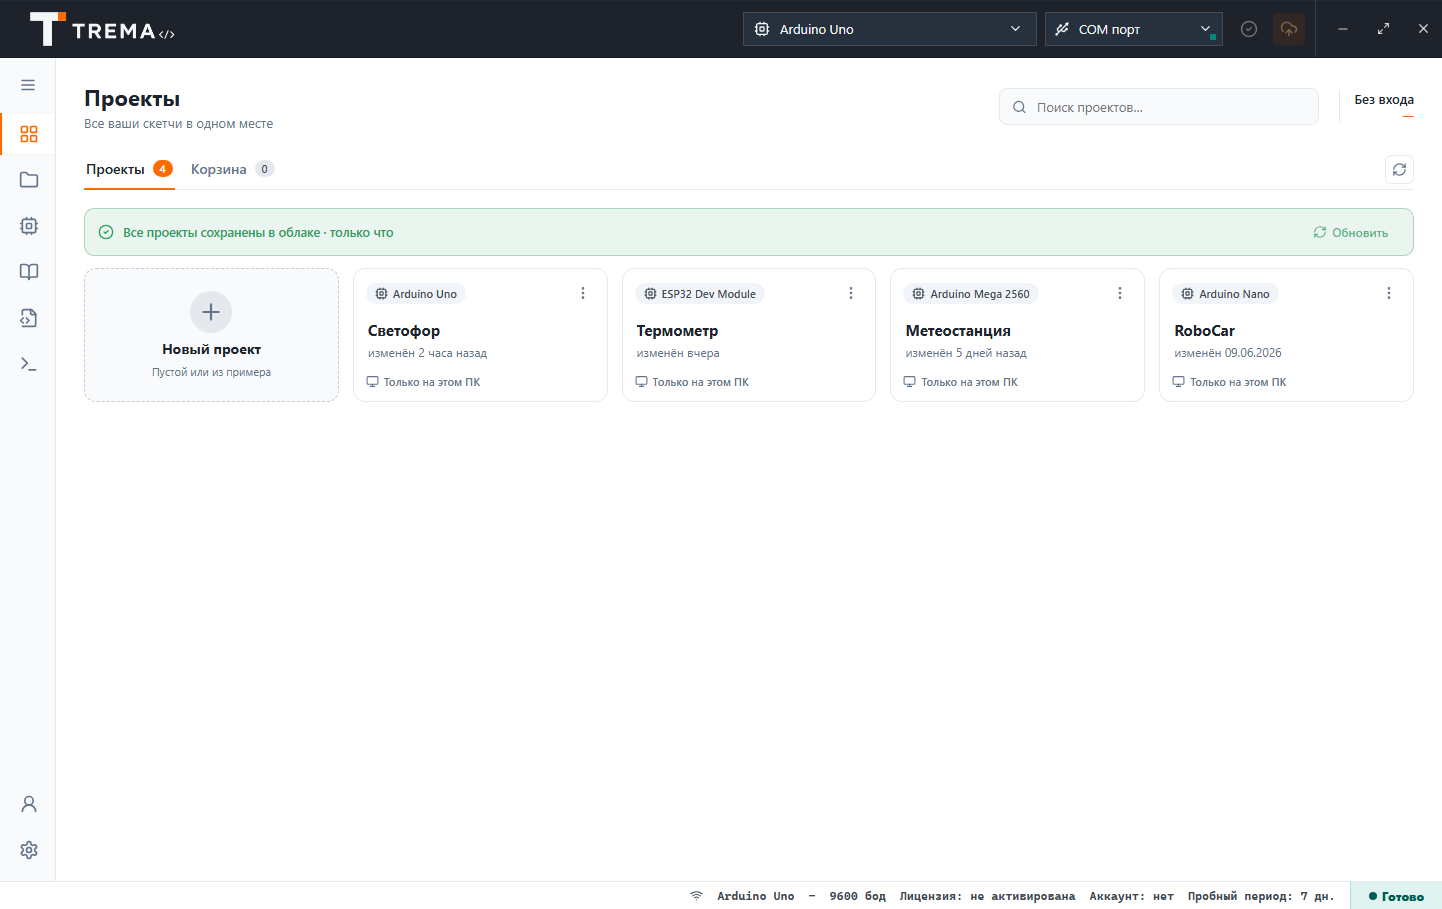Open the three-dot menu on Метеостанция card
The width and height of the screenshot is (1442, 909).
[1120, 293]
